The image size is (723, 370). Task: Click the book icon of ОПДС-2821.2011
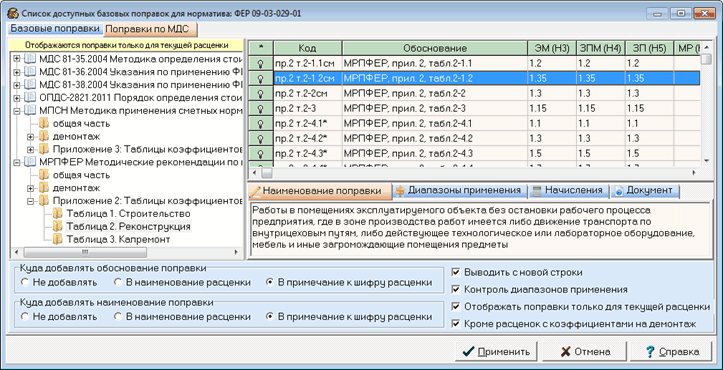pos(30,98)
